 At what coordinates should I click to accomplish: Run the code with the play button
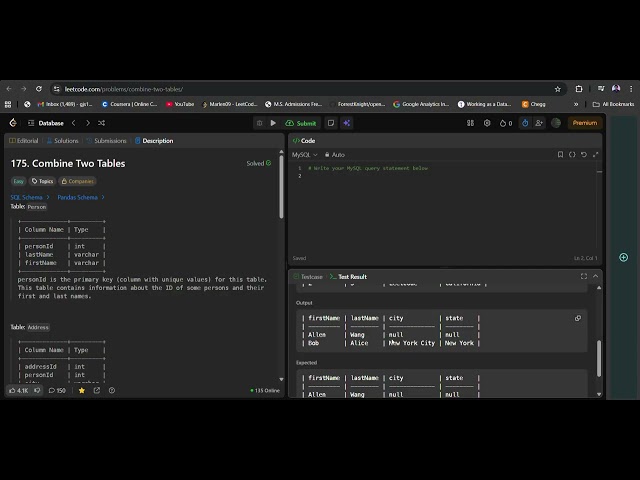coord(273,123)
